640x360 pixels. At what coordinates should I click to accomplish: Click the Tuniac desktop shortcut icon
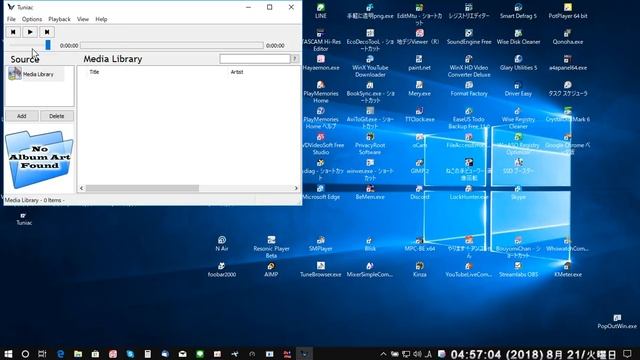[x=24, y=218]
